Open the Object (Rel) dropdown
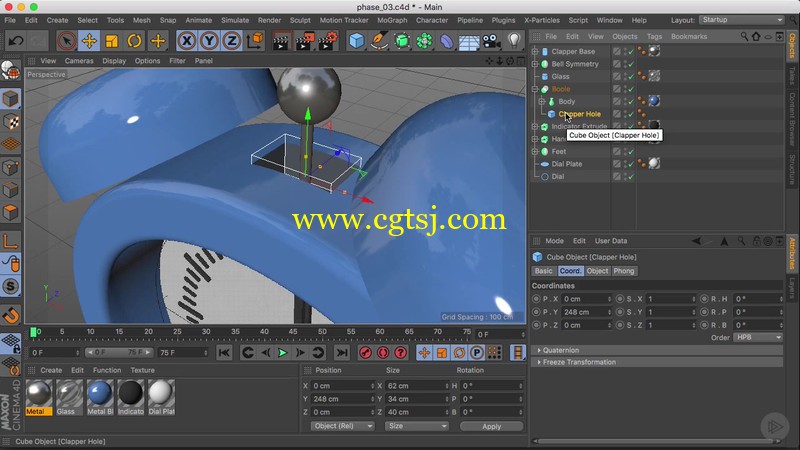 342,426
